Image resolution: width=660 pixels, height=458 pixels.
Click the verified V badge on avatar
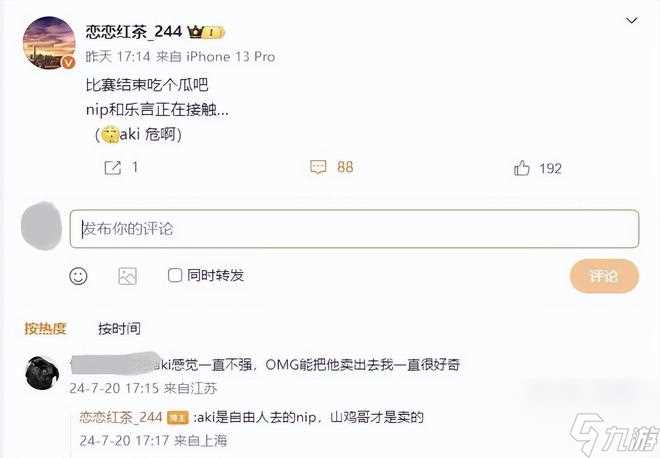coord(69,62)
